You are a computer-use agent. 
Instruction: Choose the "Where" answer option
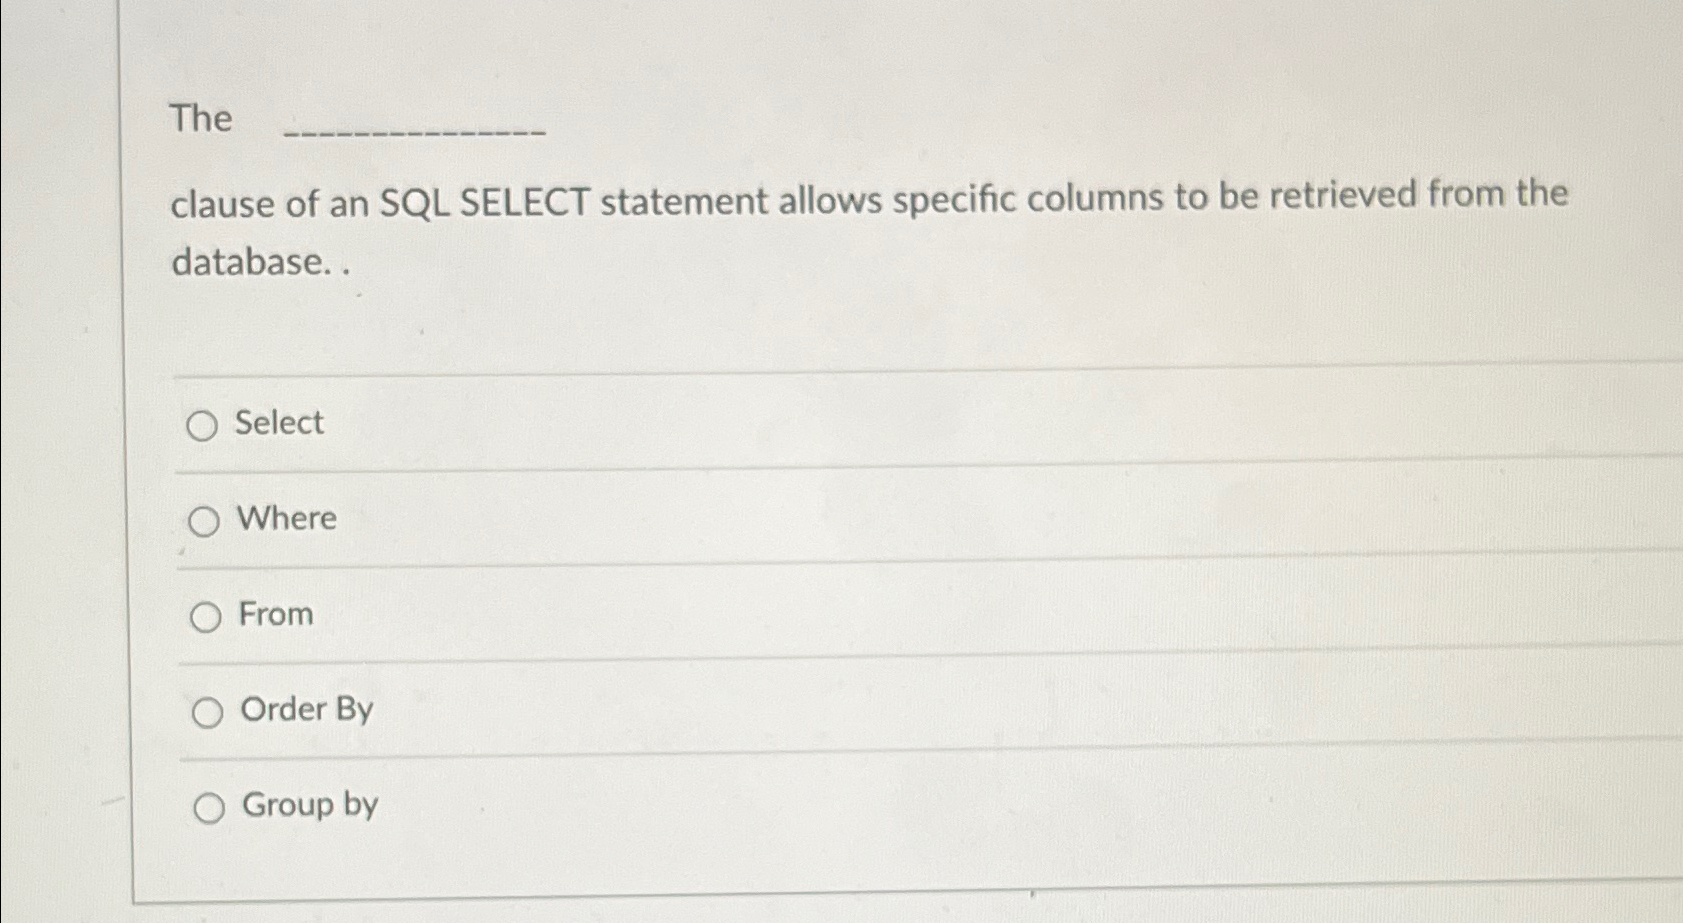coord(206,520)
